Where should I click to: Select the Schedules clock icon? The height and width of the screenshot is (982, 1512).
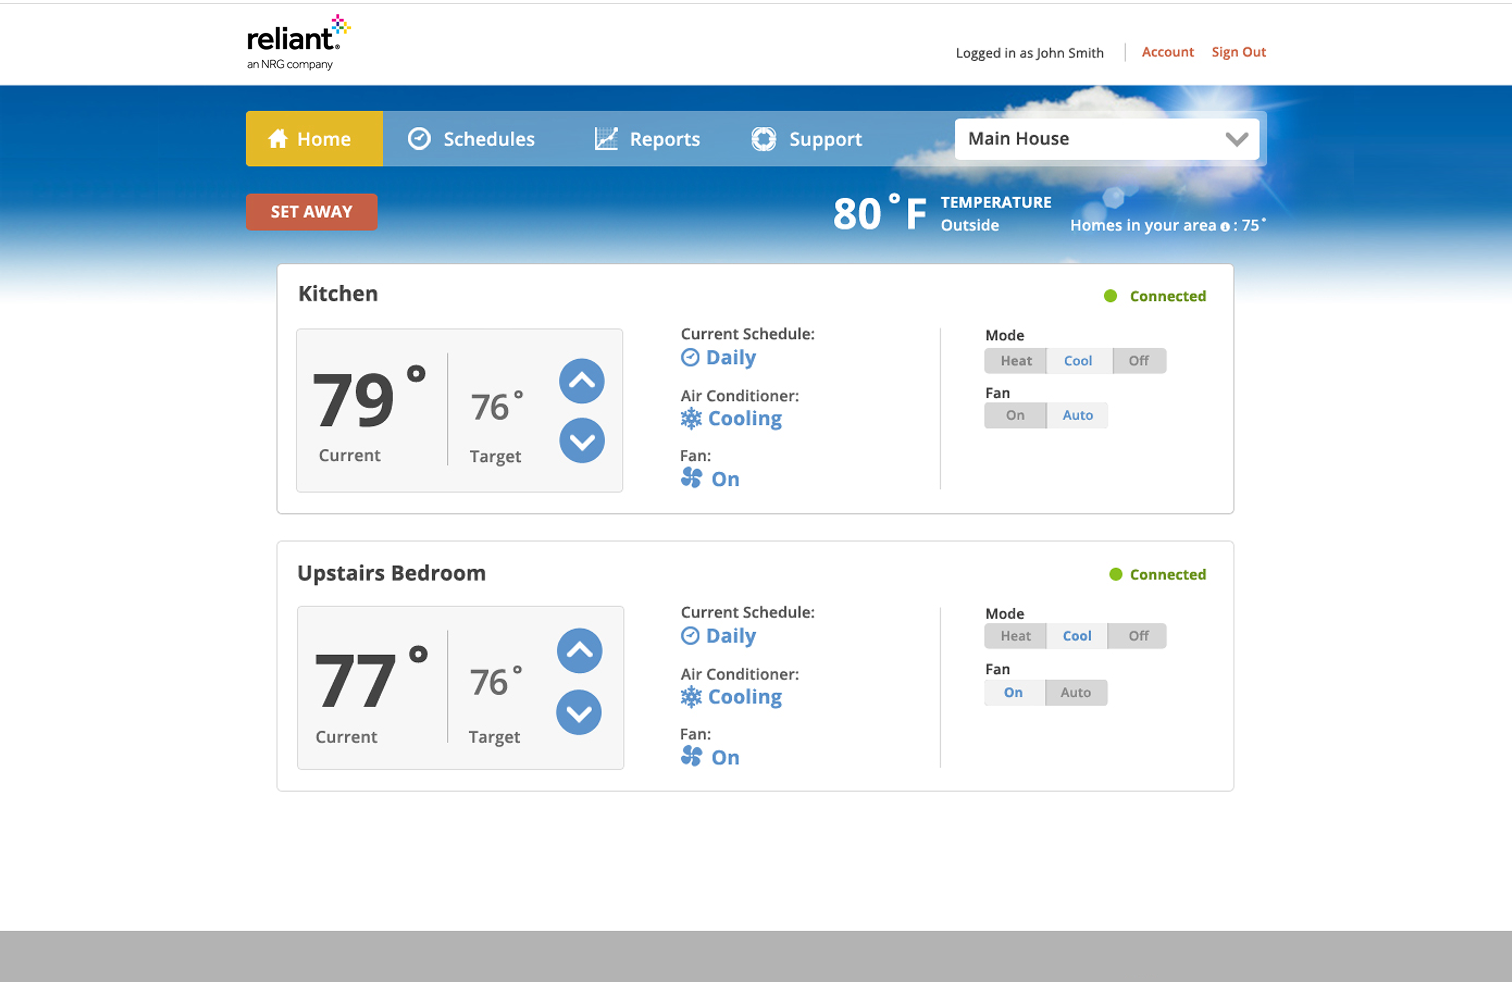pyautogui.click(x=419, y=139)
